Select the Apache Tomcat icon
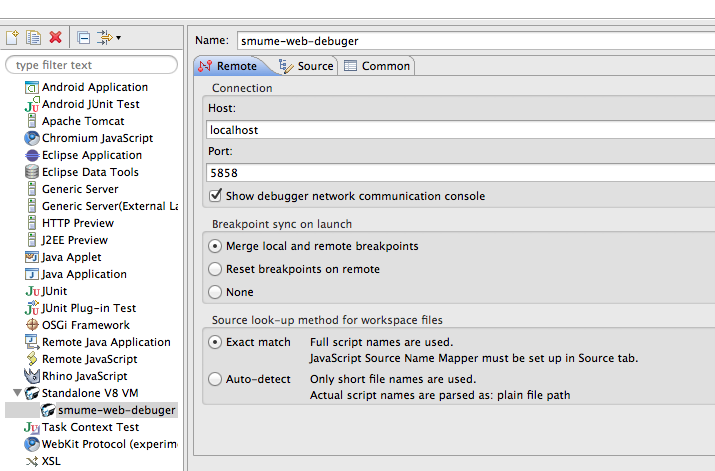Screen dimensions: 715x471 tap(31, 121)
